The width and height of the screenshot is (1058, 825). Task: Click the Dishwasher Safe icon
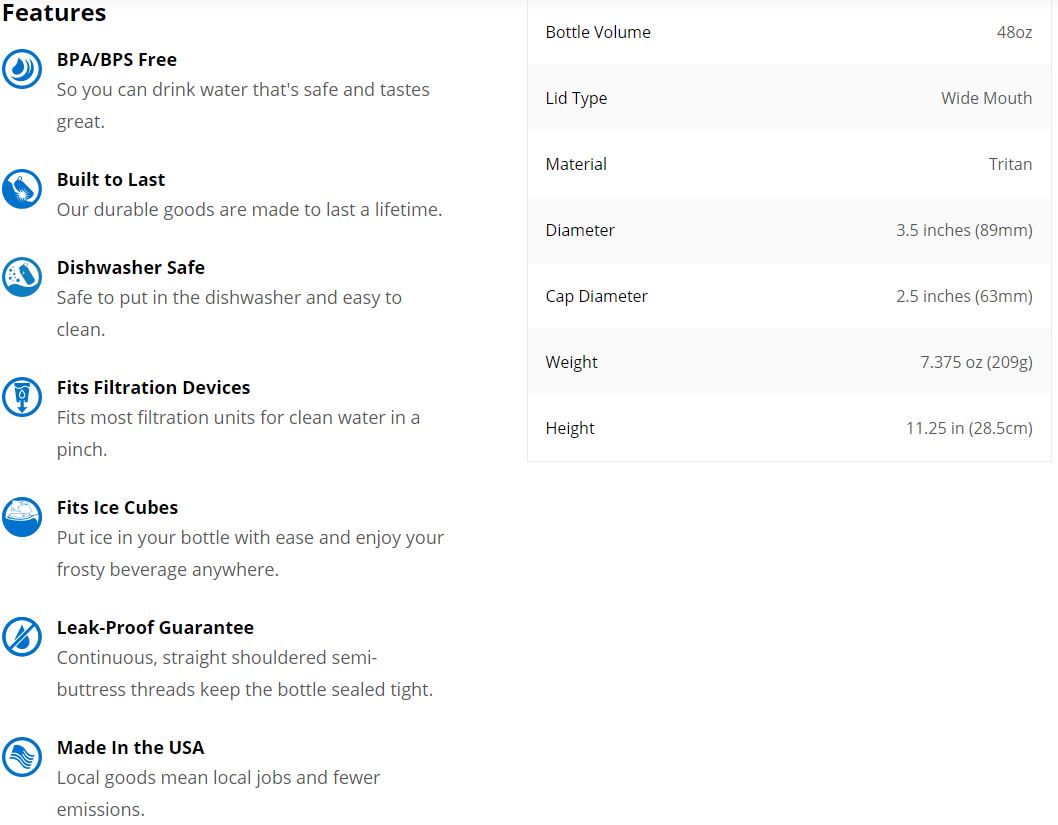coord(22,277)
